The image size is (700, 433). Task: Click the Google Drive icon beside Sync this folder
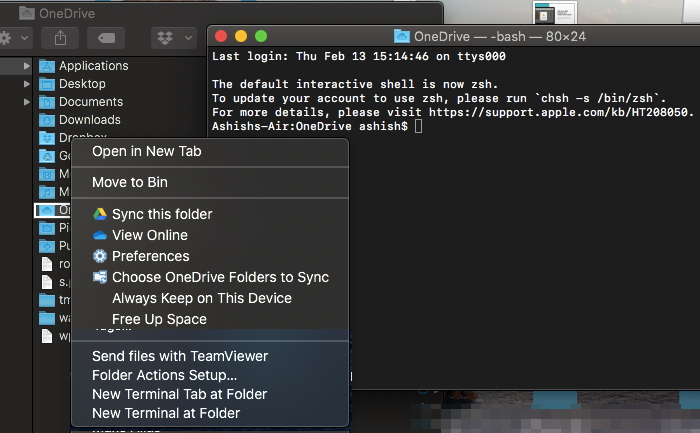[x=100, y=214]
